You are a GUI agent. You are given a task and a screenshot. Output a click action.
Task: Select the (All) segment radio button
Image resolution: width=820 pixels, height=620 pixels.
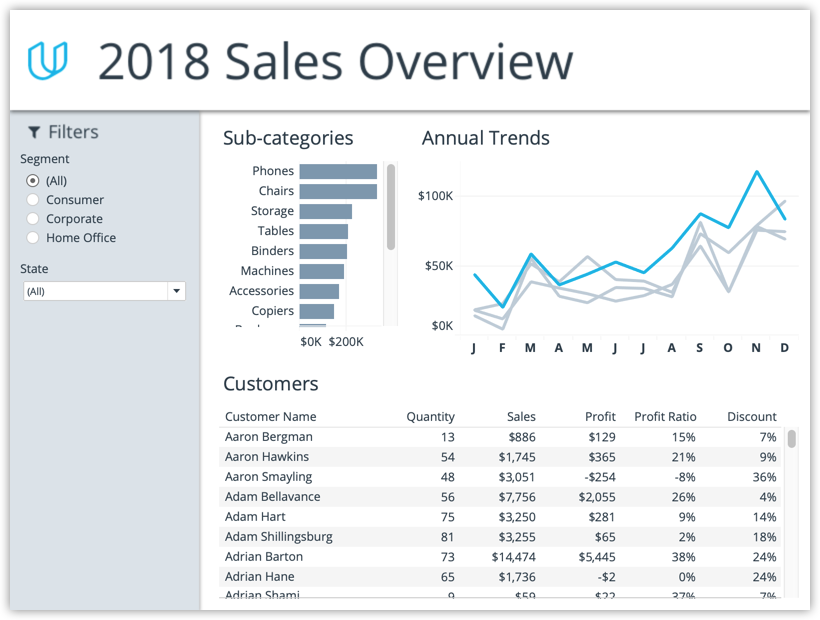coord(33,181)
